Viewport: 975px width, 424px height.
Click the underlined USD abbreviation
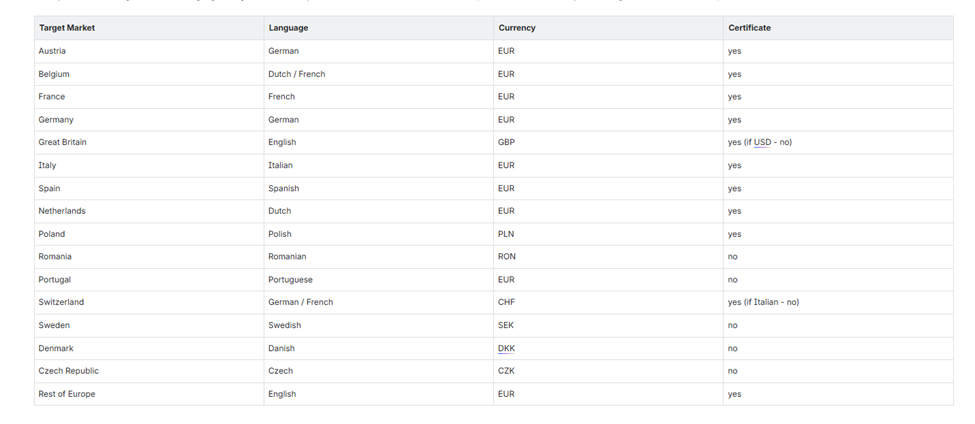pyautogui.click(x=762, y=142)
